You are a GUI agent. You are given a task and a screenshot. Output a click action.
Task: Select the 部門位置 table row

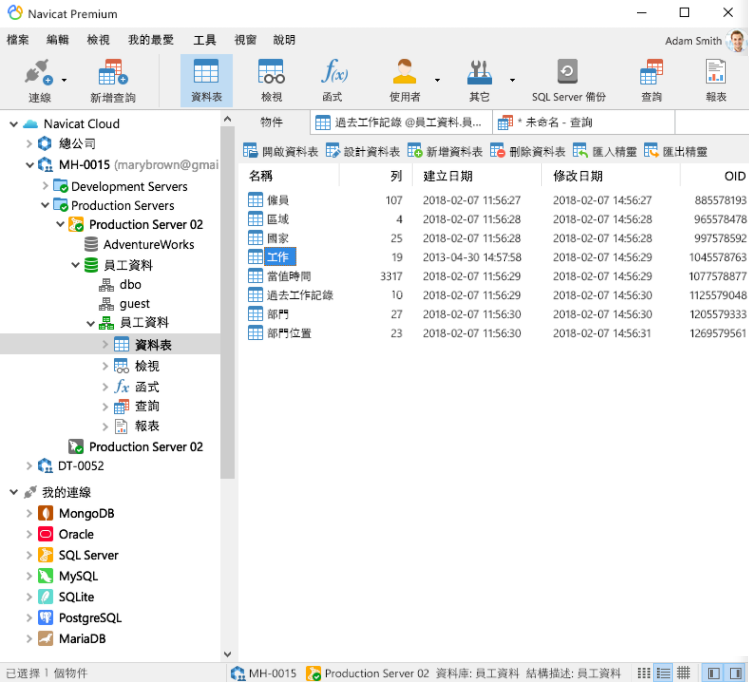[494, 333]
